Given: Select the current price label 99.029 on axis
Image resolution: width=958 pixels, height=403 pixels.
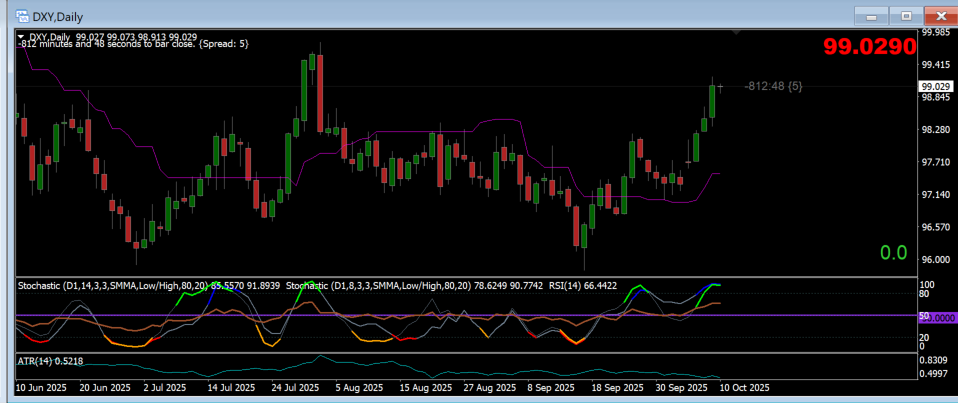Looking at the screenshot, I should [x=934, y=87].
